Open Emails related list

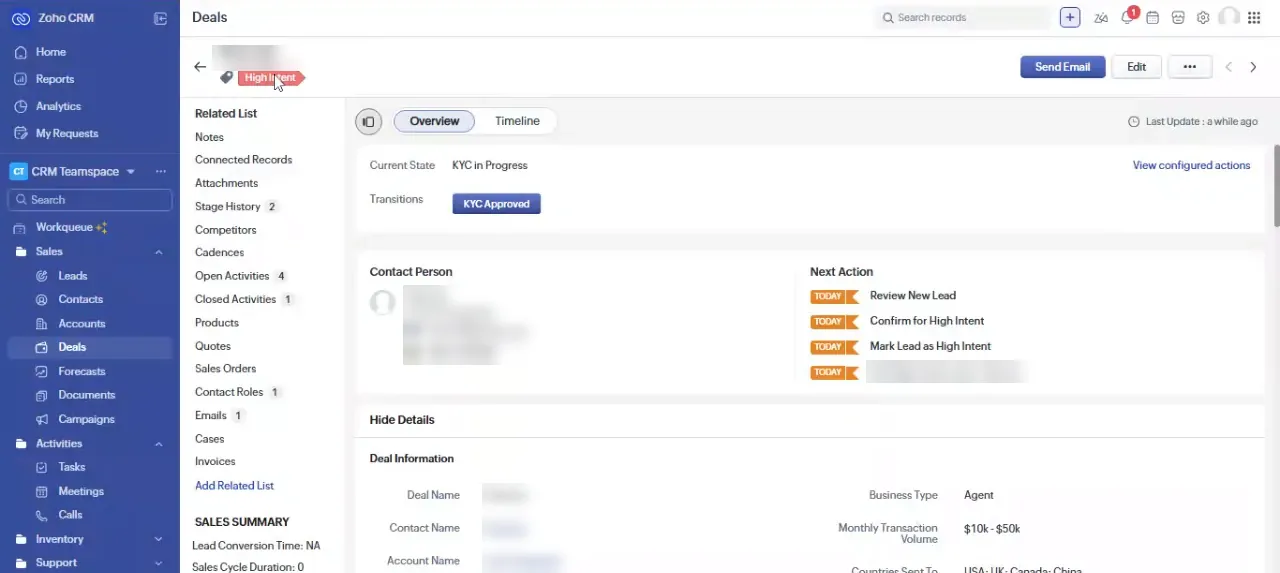[x=211, y=415]
